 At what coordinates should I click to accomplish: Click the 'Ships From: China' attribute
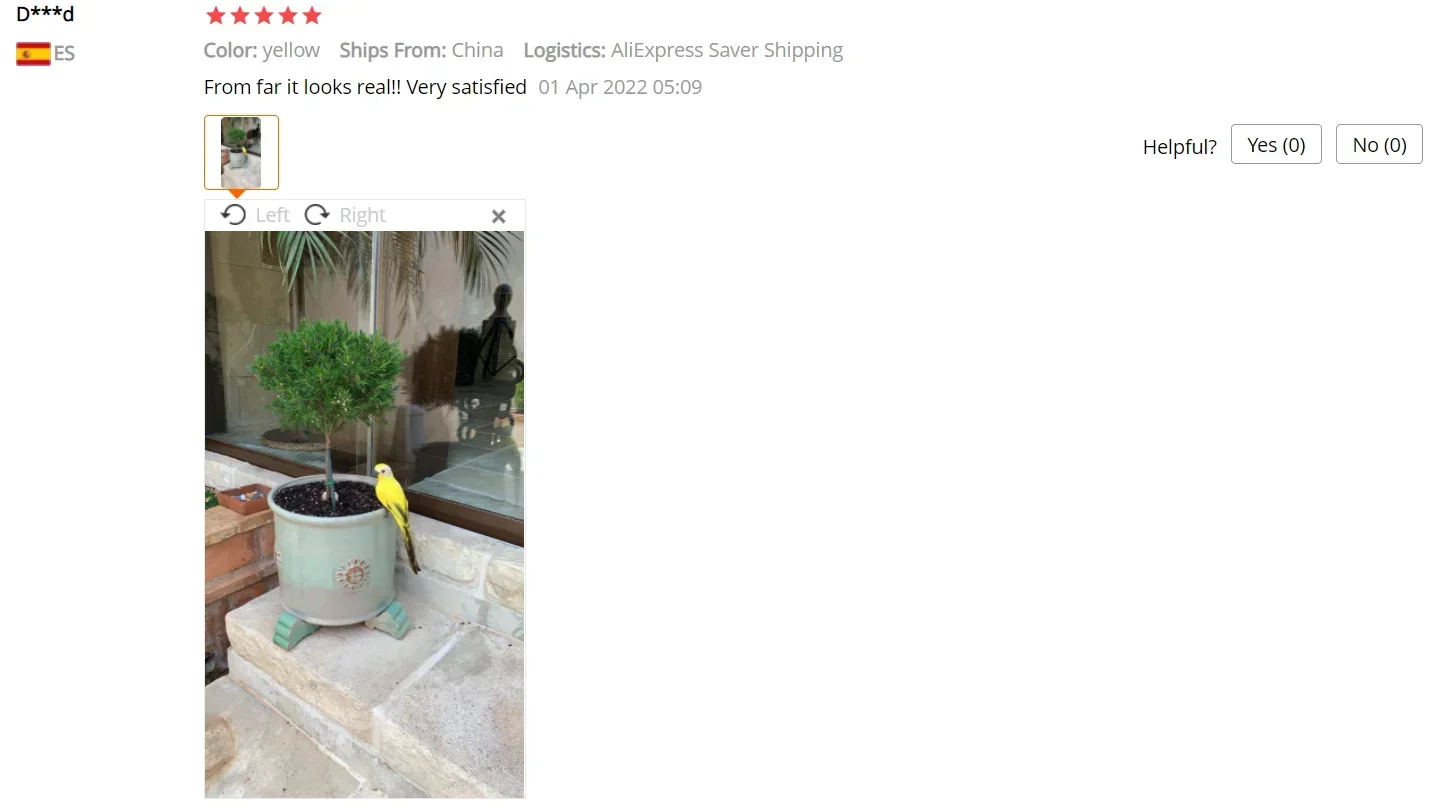[421, 50]
